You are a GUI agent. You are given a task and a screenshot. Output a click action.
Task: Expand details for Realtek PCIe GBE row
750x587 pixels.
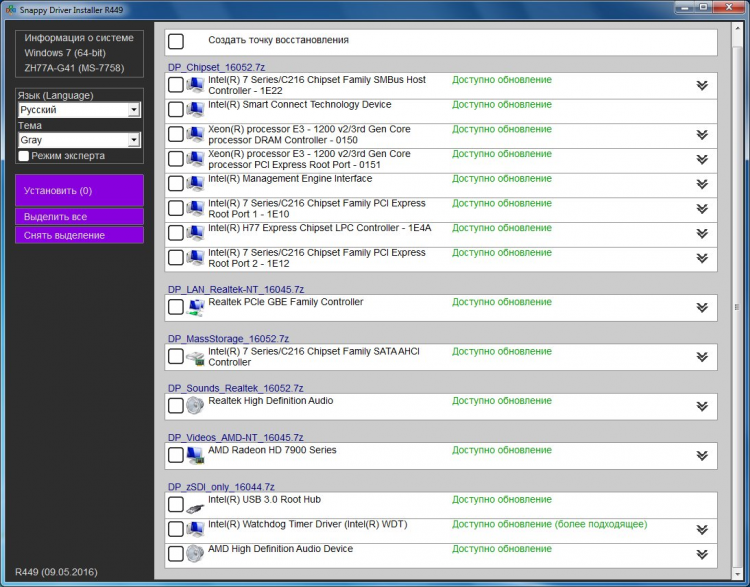click(702, 308)
